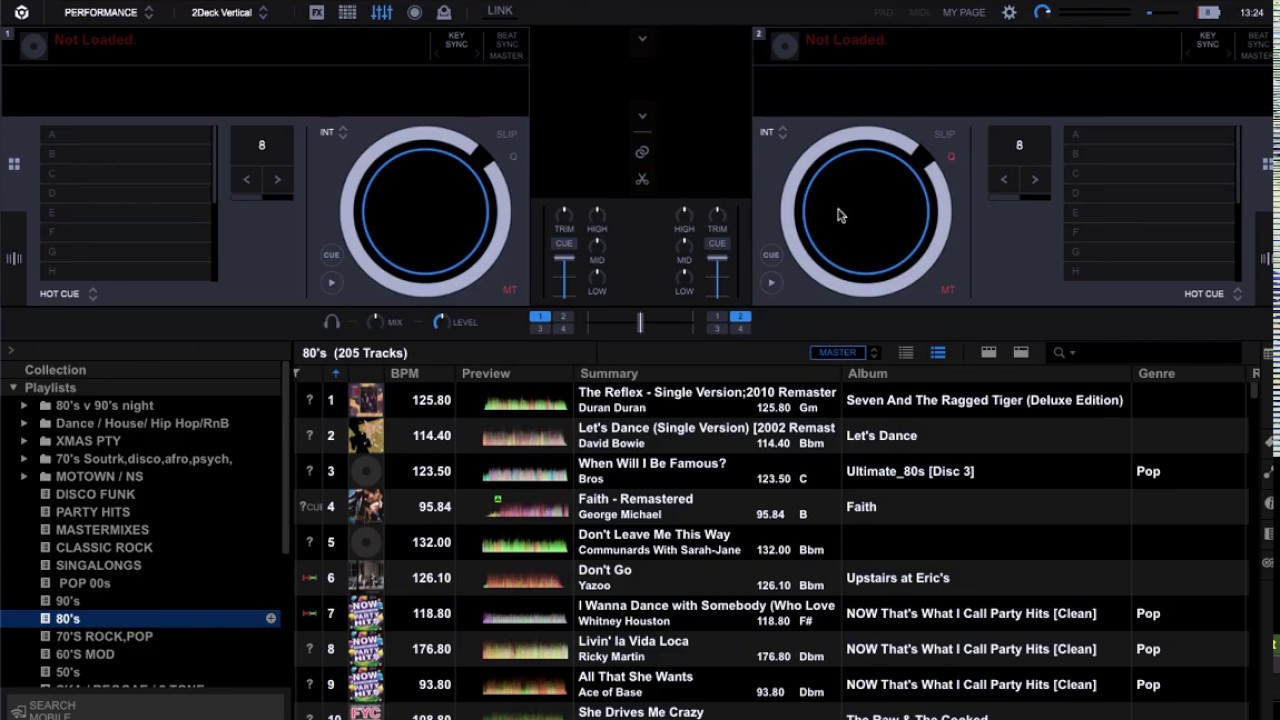Click the left deck grid icon
The width and height of the screenshot is (1280, 720).
(x=14, y=164)
